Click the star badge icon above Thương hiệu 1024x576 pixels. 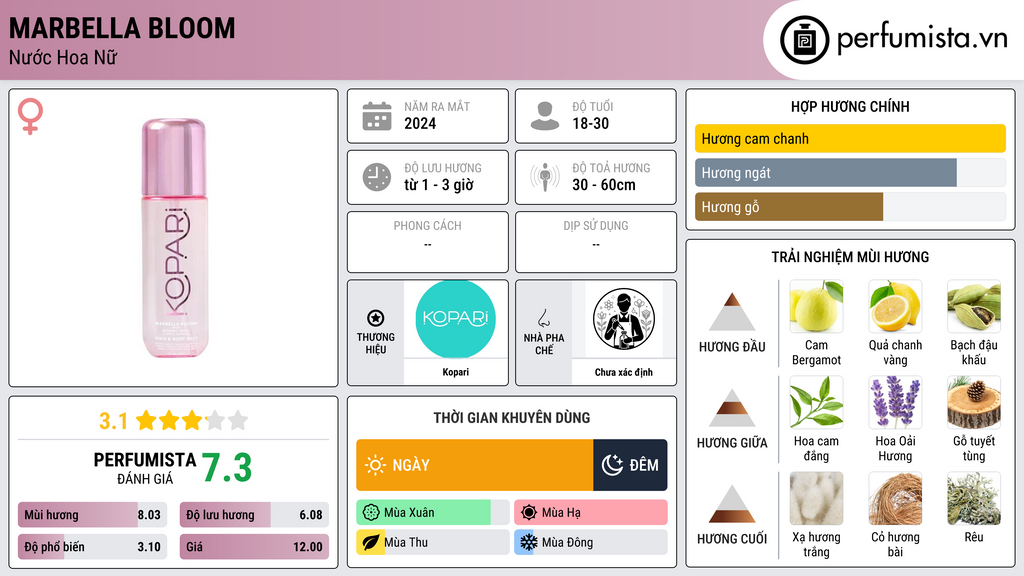coord(376,318)
